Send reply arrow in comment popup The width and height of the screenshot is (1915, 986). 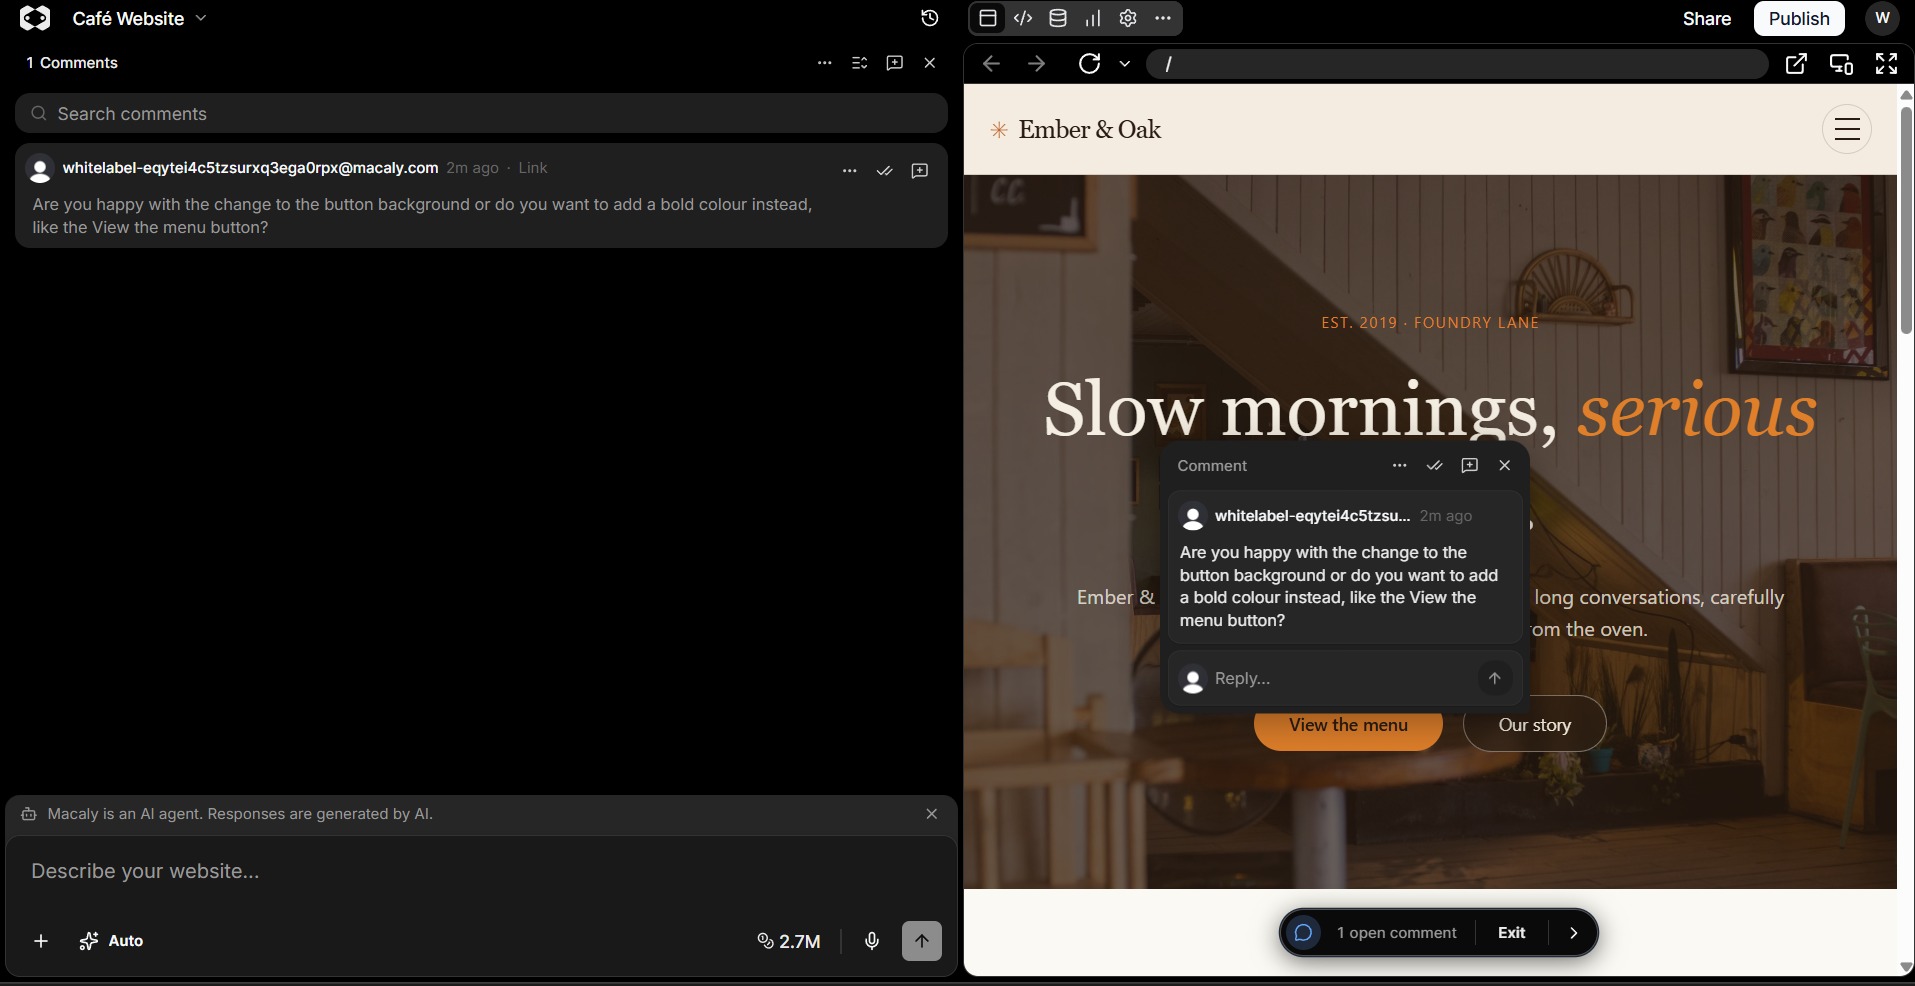1495,678
